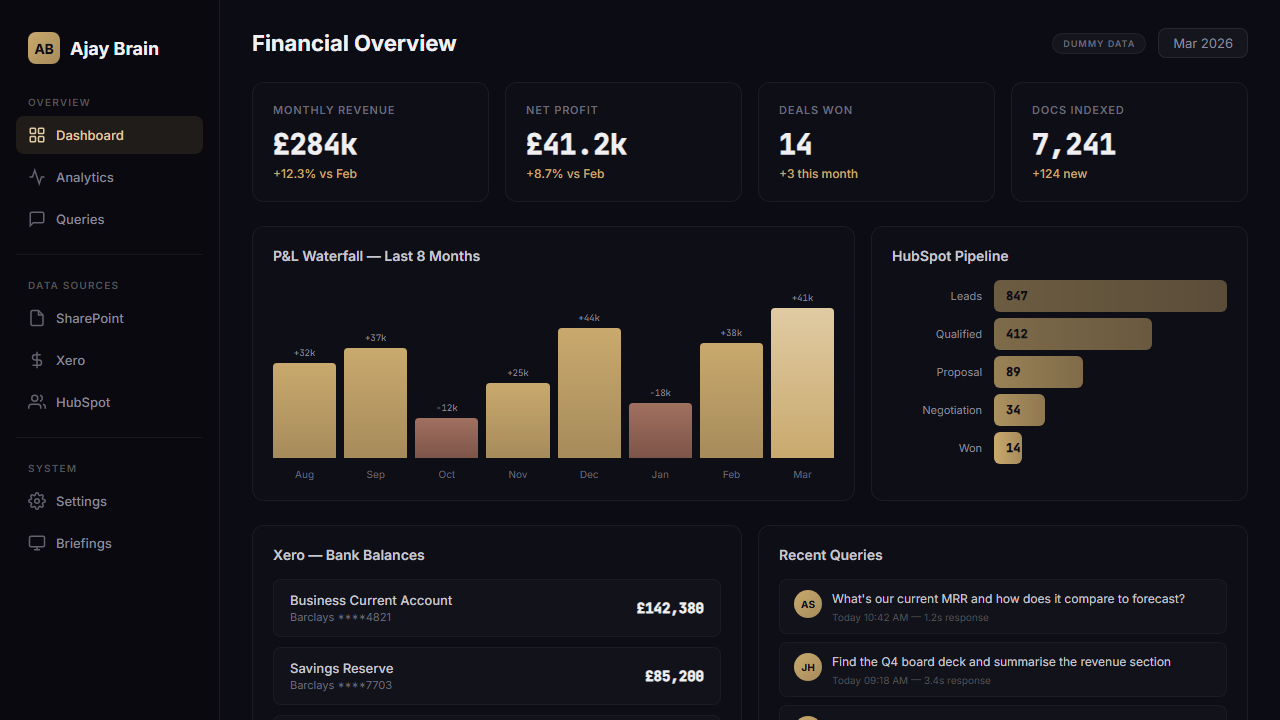The height and width of the screenshot is (720, 1280).
Task: Open the Dashboard grid icon
Action: click(x=37, y=134)
